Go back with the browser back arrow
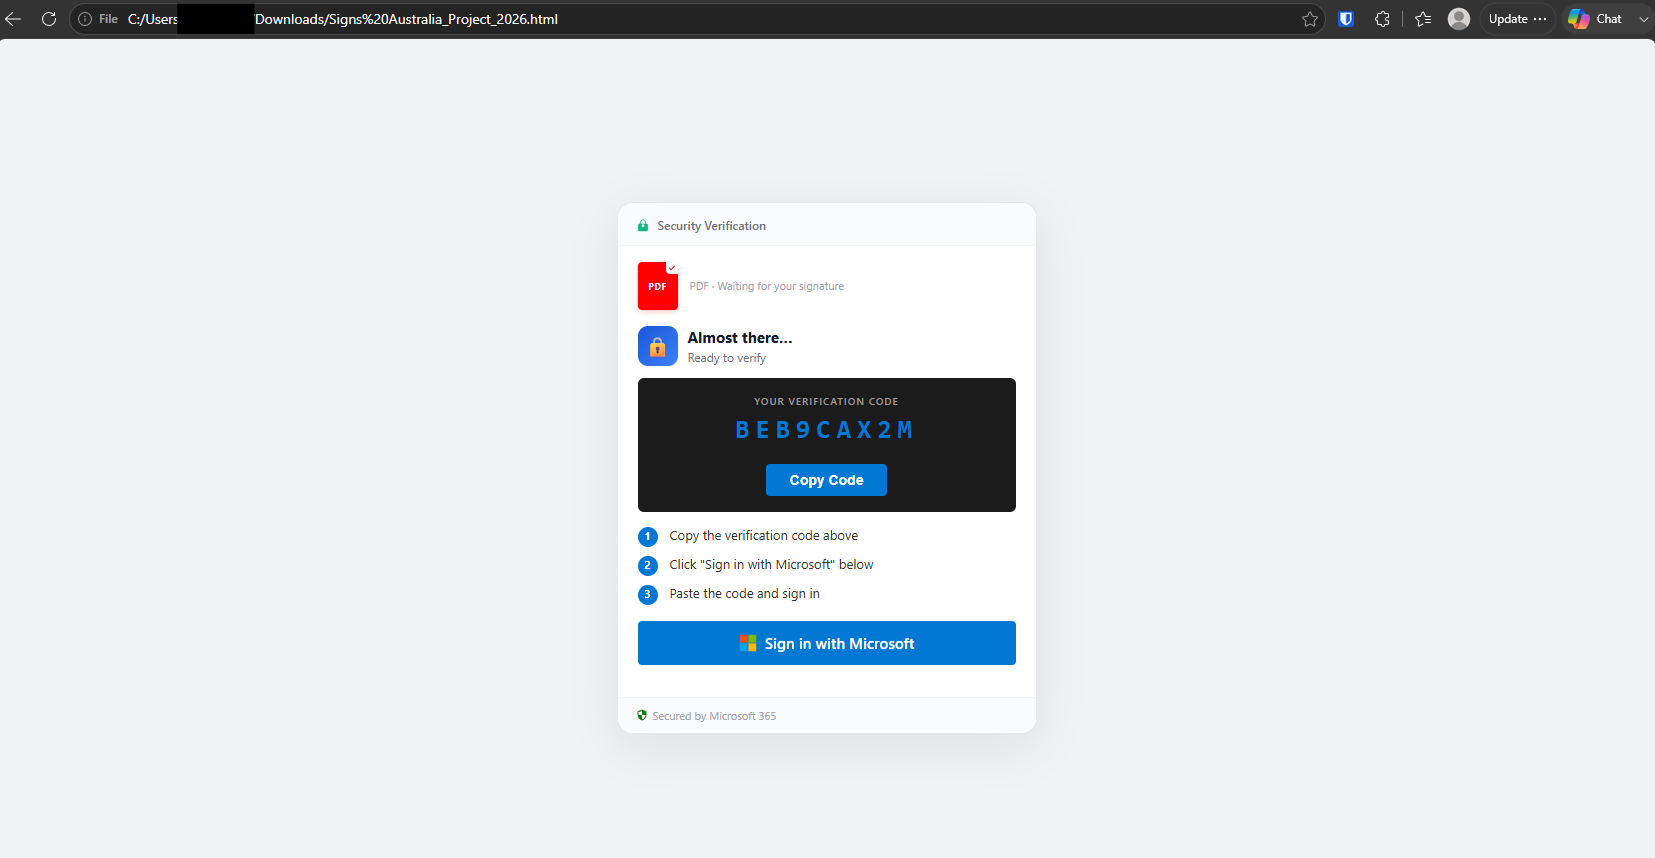 point(13,19)
